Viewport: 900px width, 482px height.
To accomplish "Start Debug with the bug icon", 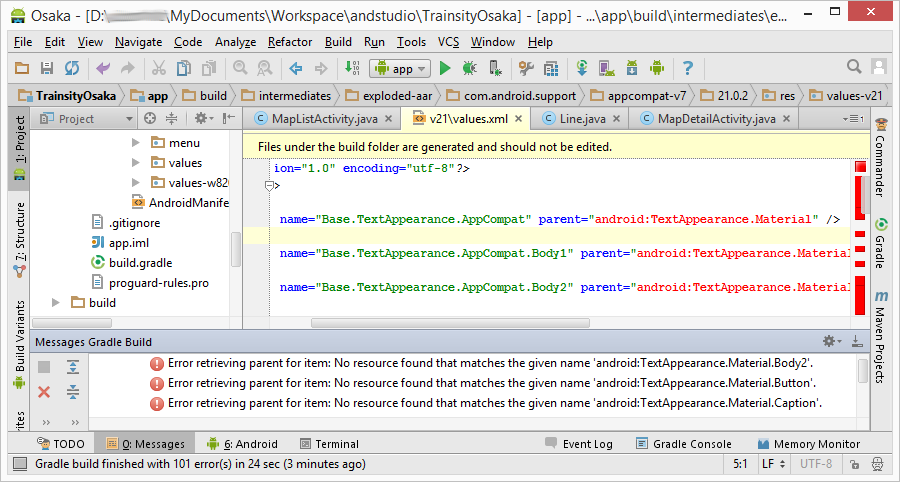I will point(470,68).
